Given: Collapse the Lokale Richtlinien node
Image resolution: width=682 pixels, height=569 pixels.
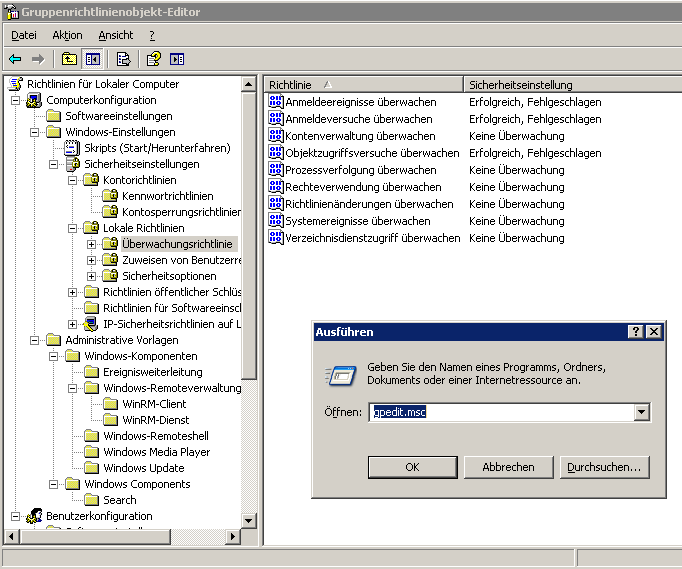Looking at the screenshot, I should pyautogui.click(x=73, y=228).
